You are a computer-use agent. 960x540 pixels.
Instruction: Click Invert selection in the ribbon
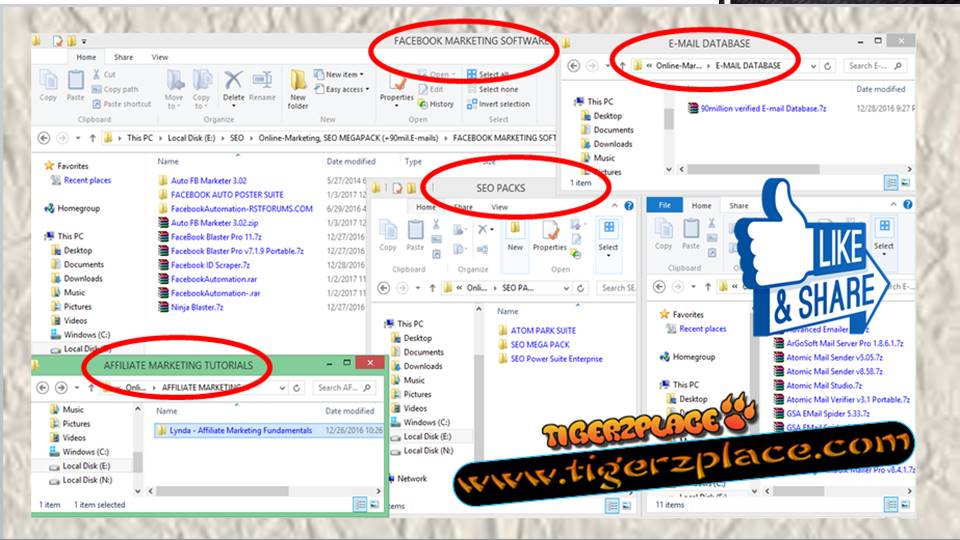(x=498, y=104)
